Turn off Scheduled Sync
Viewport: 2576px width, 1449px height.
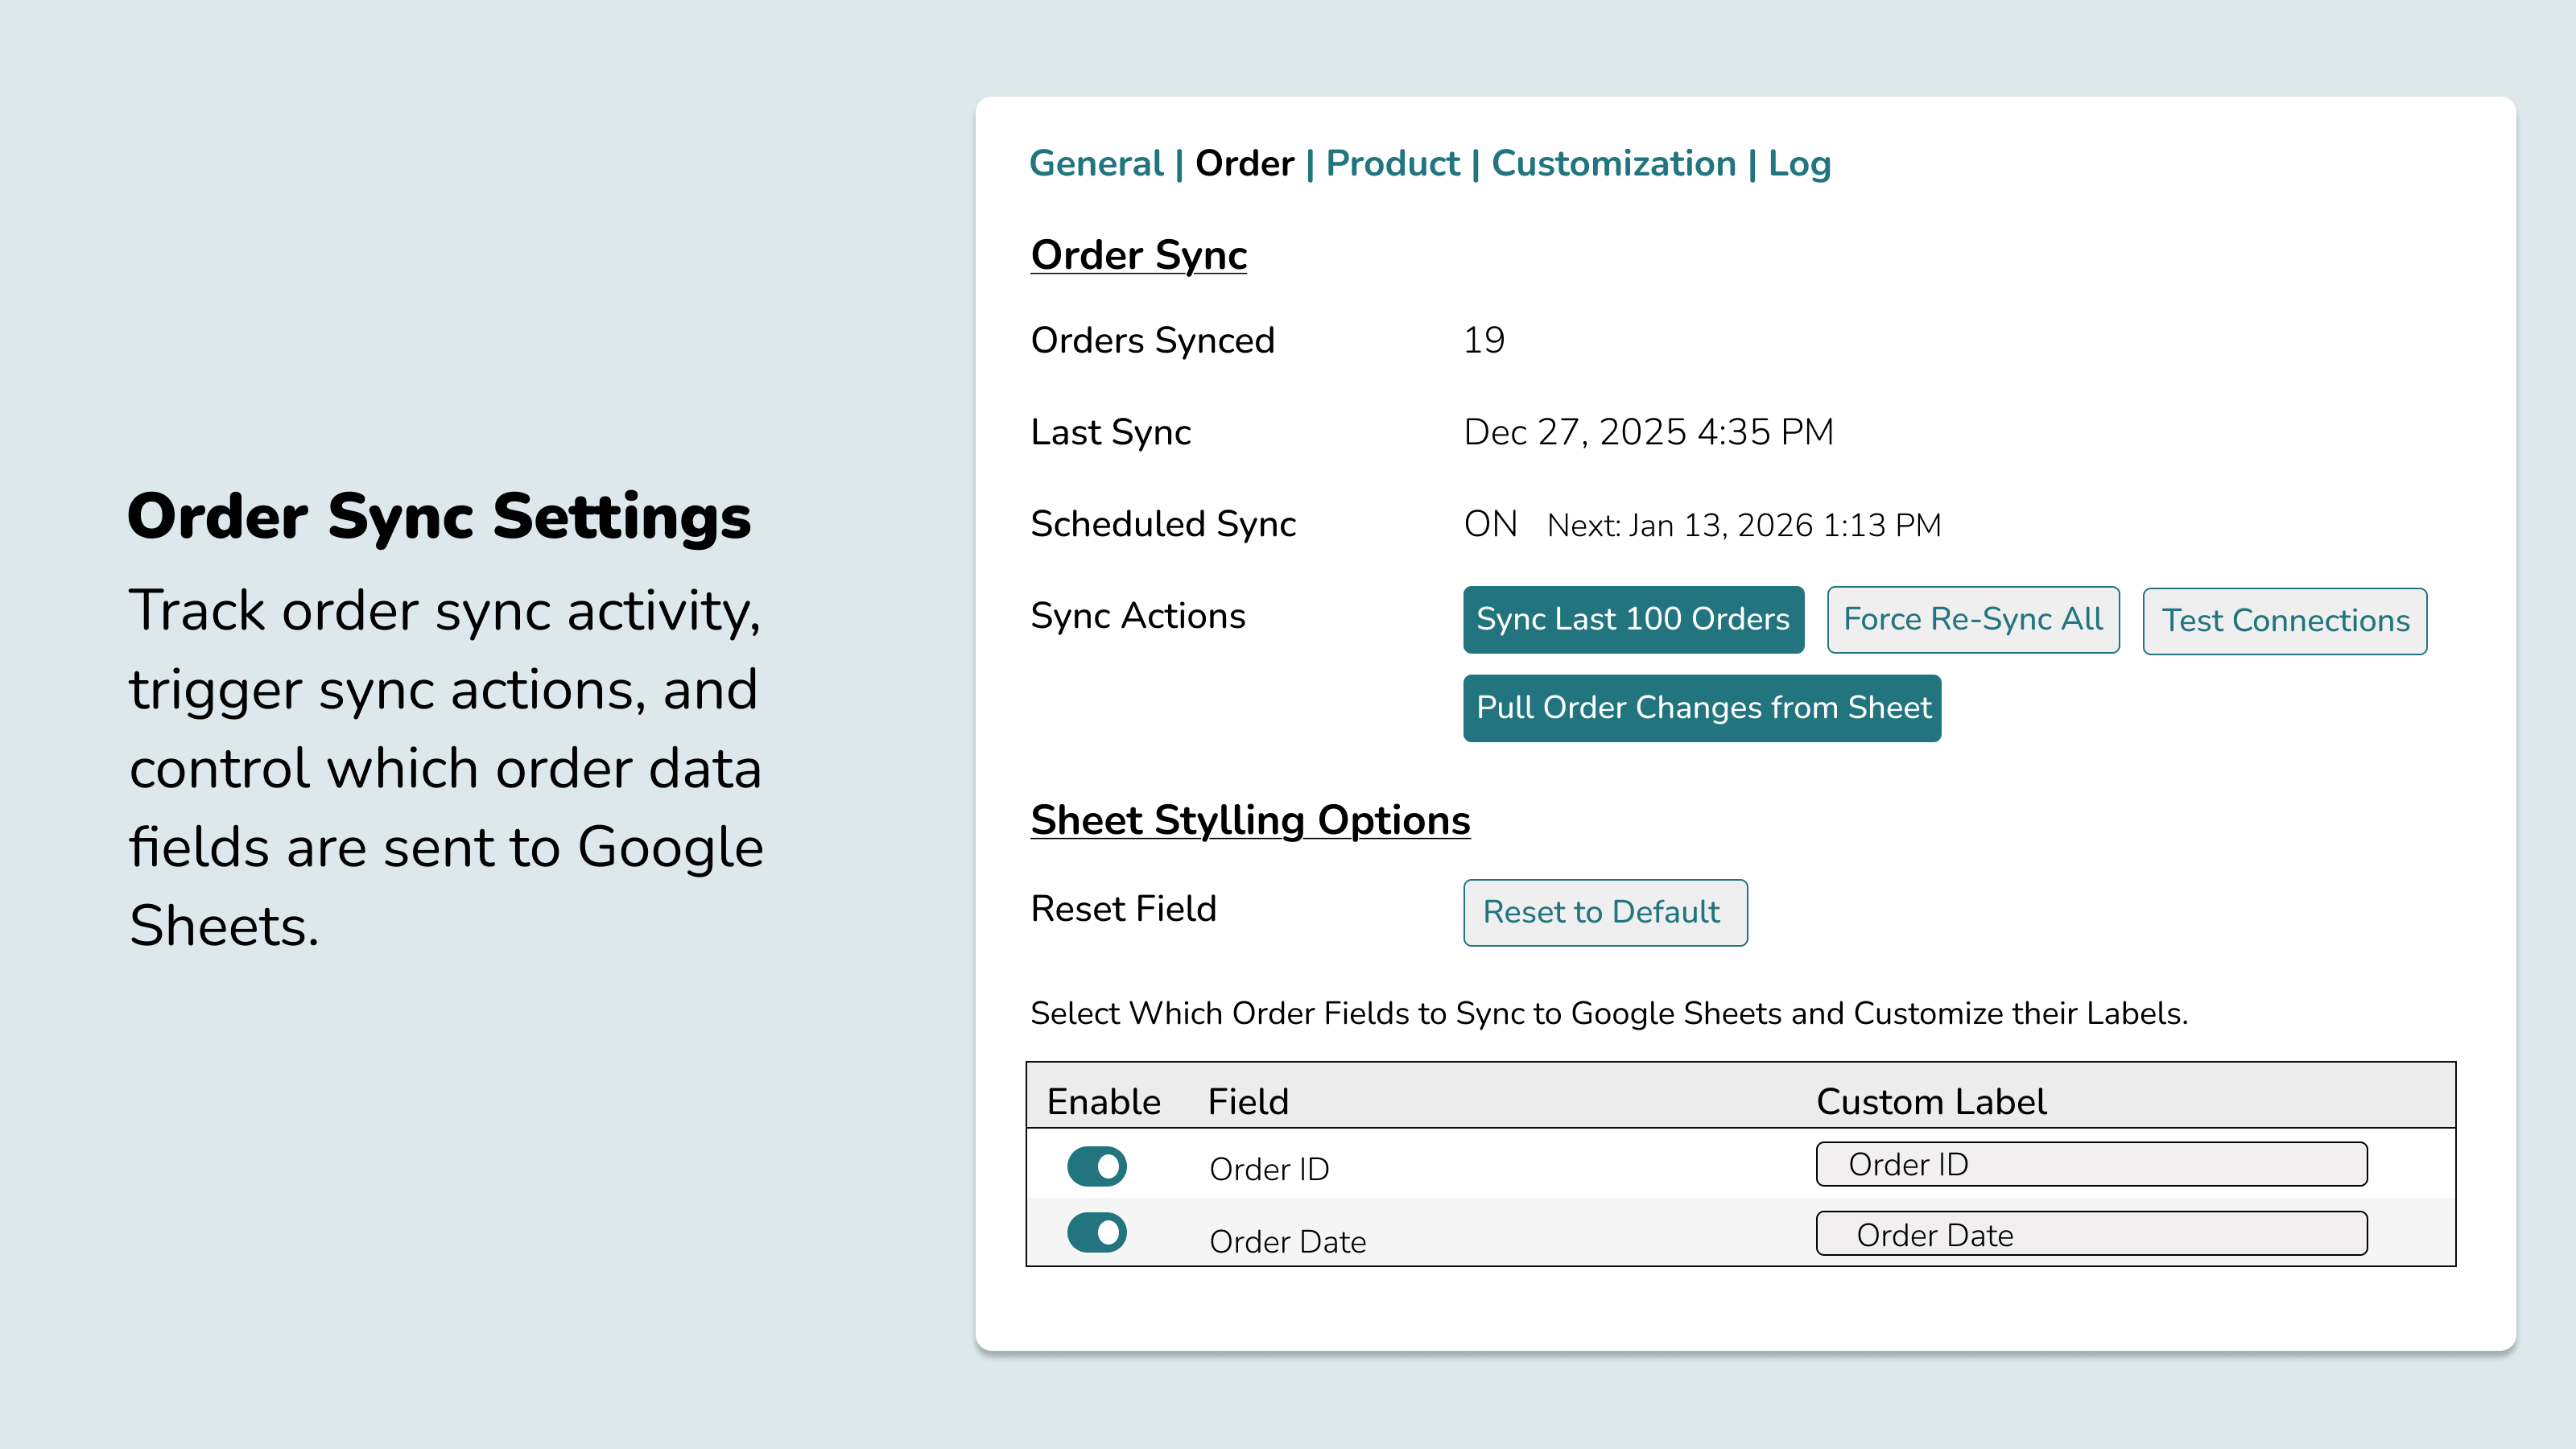pyautogui.click(x=1490, y=523)
